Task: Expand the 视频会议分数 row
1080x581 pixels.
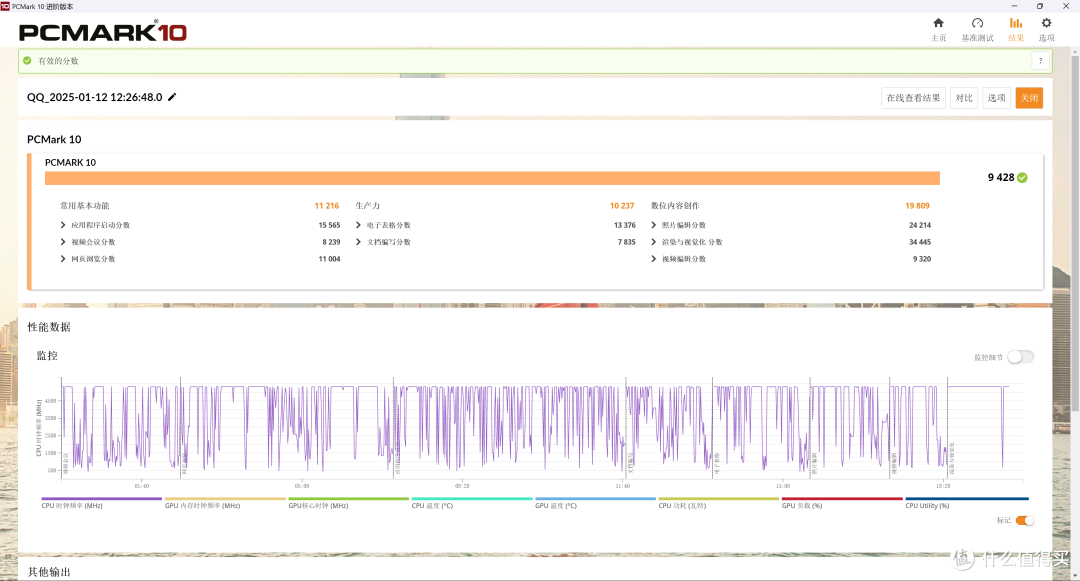Action: tap(63, 242)
